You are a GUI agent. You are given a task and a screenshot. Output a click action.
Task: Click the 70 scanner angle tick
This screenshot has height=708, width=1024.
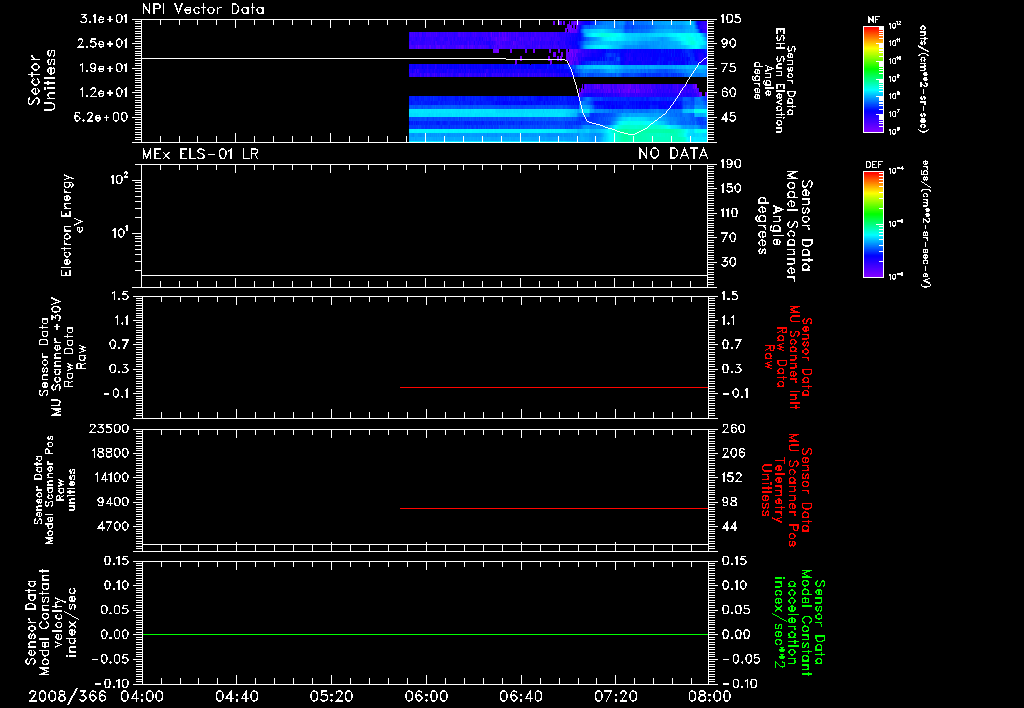tap(728, 237)
